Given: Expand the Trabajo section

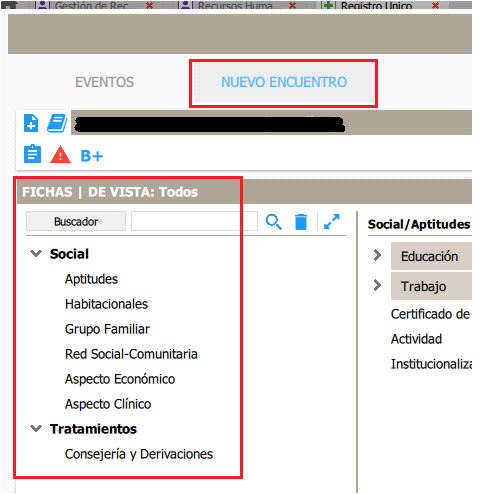Looking at the screenshot, I should coord(377,285).
